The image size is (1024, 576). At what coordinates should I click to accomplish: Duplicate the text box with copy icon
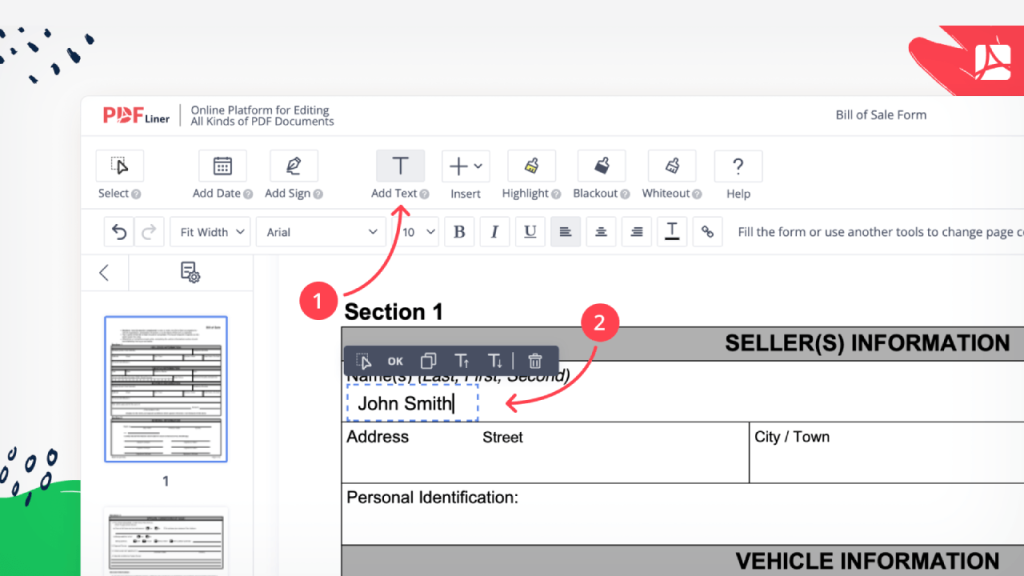click(428, 360)
